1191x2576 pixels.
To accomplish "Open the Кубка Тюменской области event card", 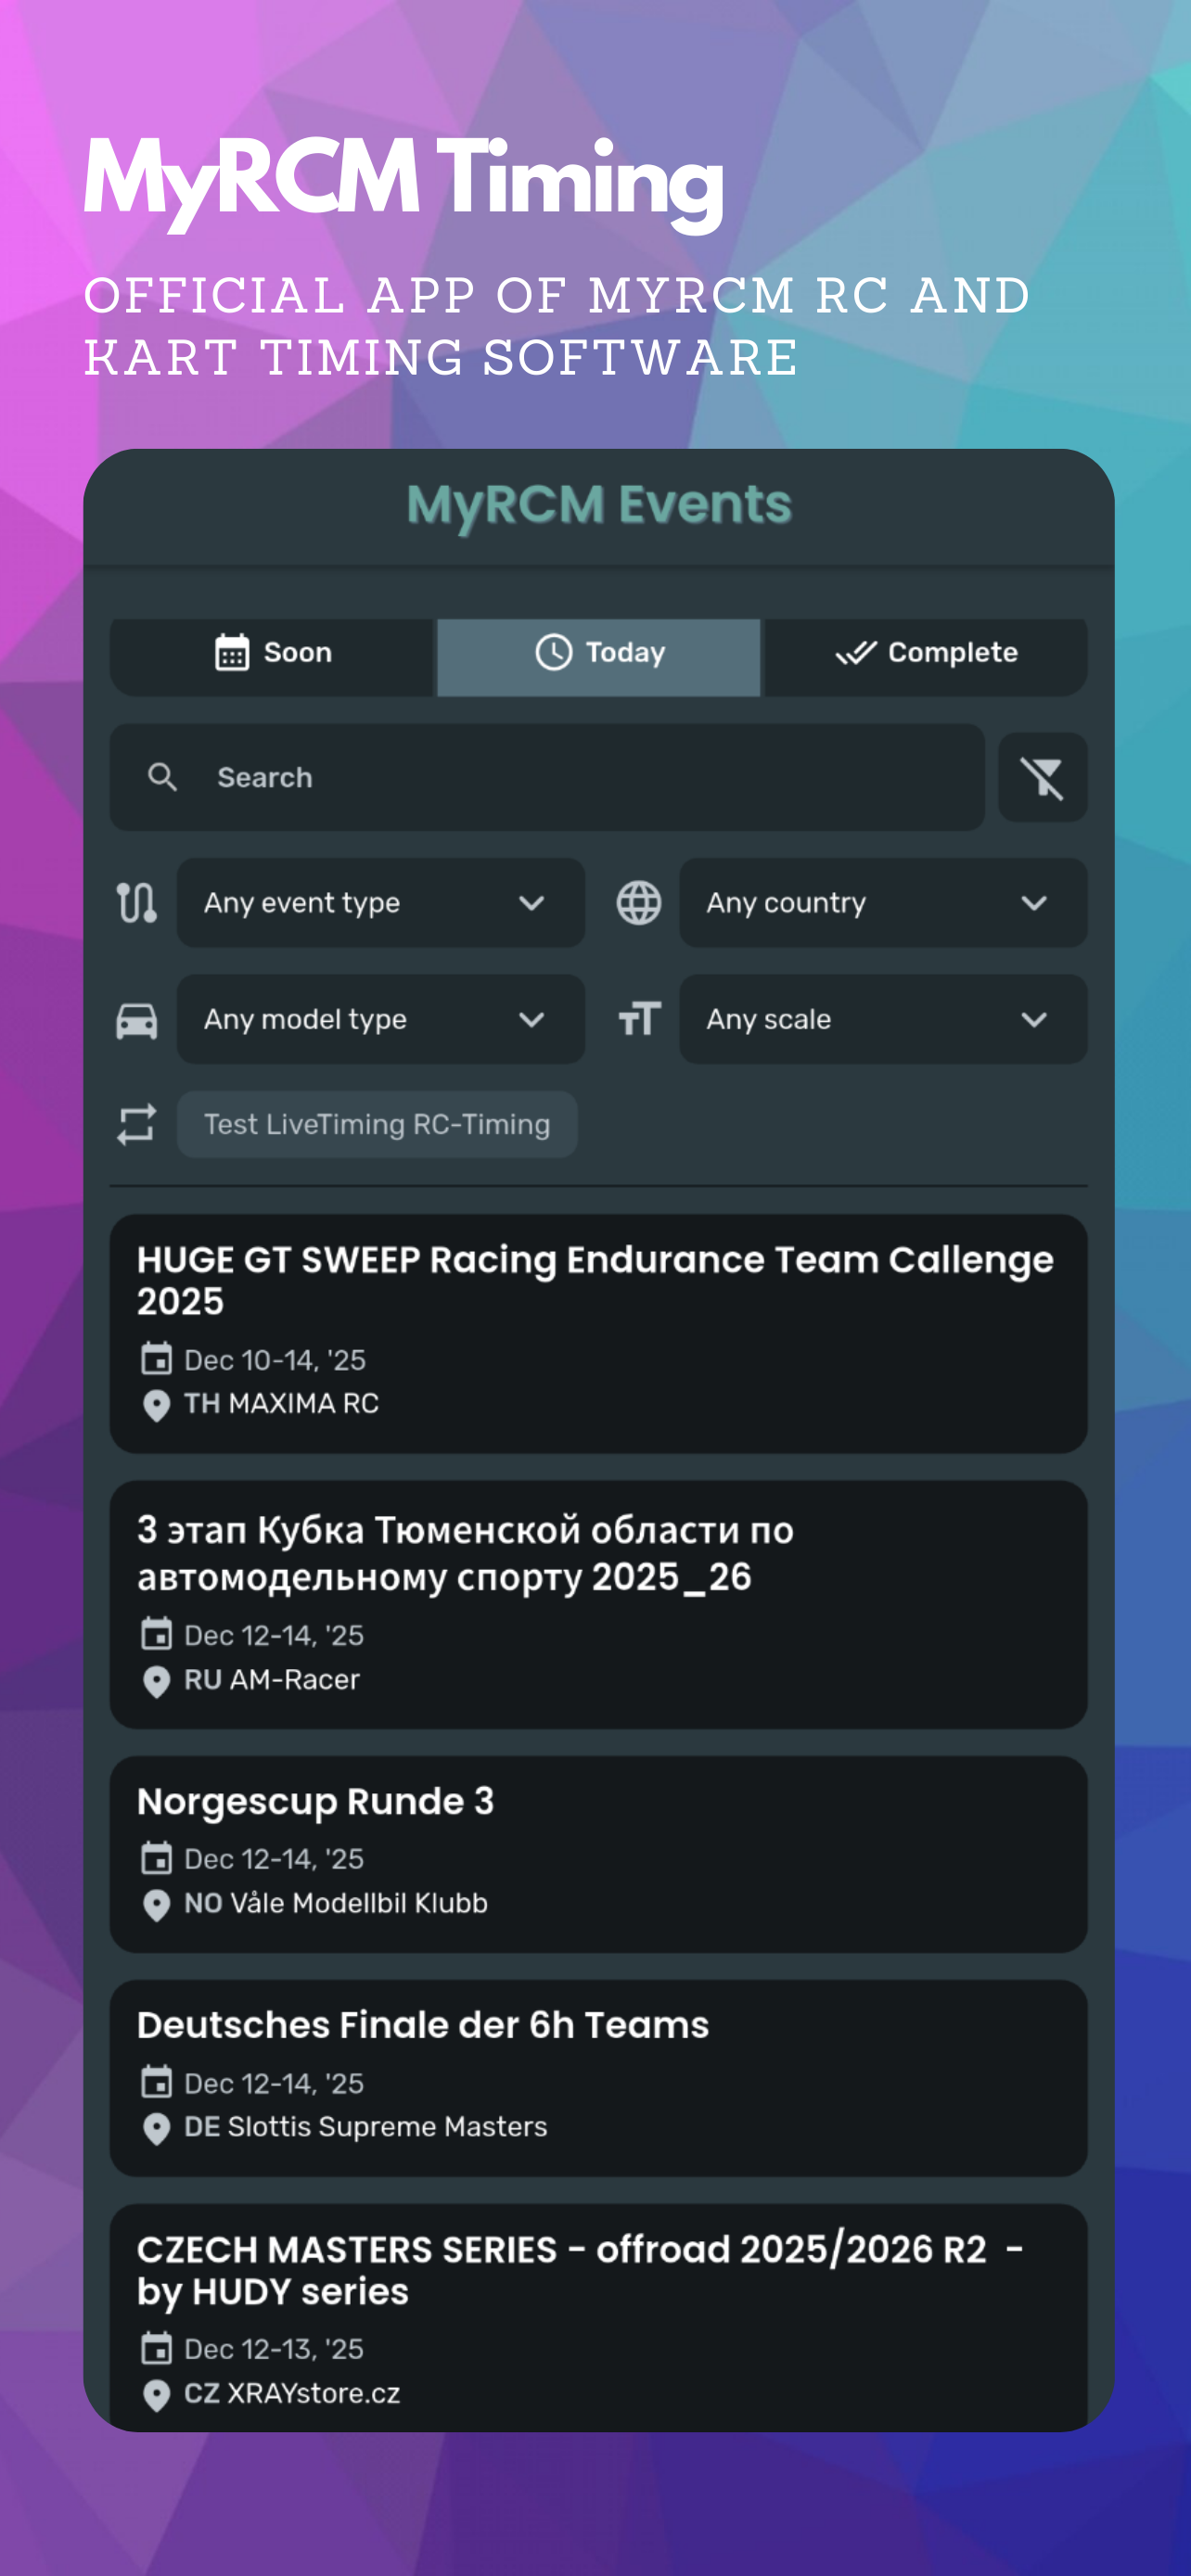I will pyautogui.click(x=598, y=1604).
